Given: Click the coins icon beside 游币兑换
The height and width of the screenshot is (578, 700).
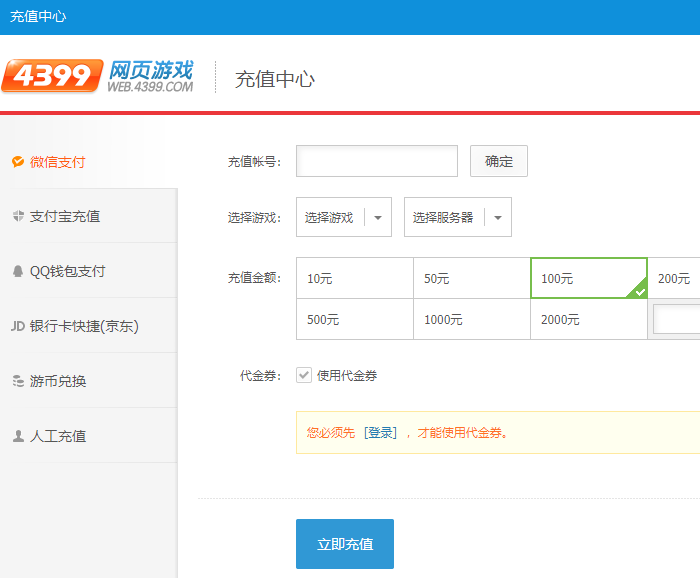Looking at the screenshot, I should coord(18,381).
